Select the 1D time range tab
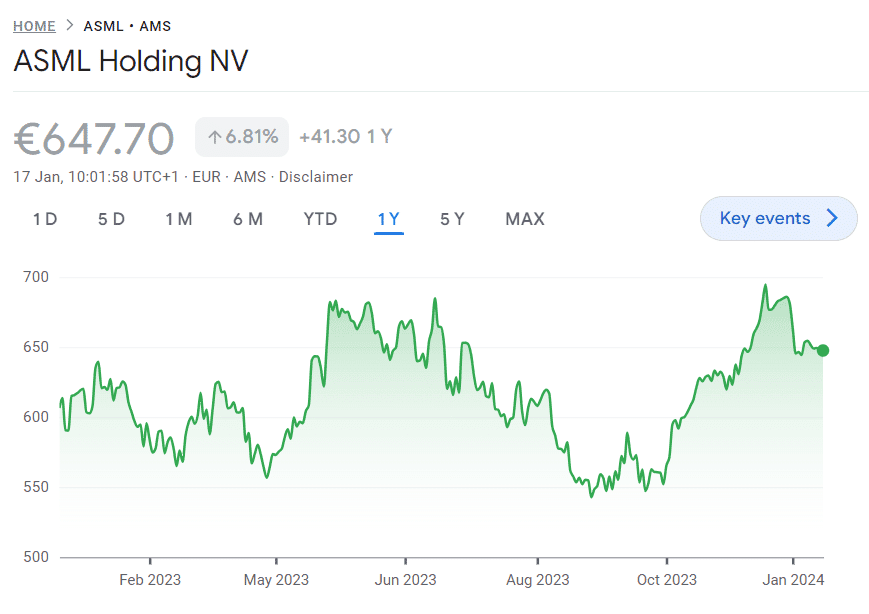 (x=45, y=219)
